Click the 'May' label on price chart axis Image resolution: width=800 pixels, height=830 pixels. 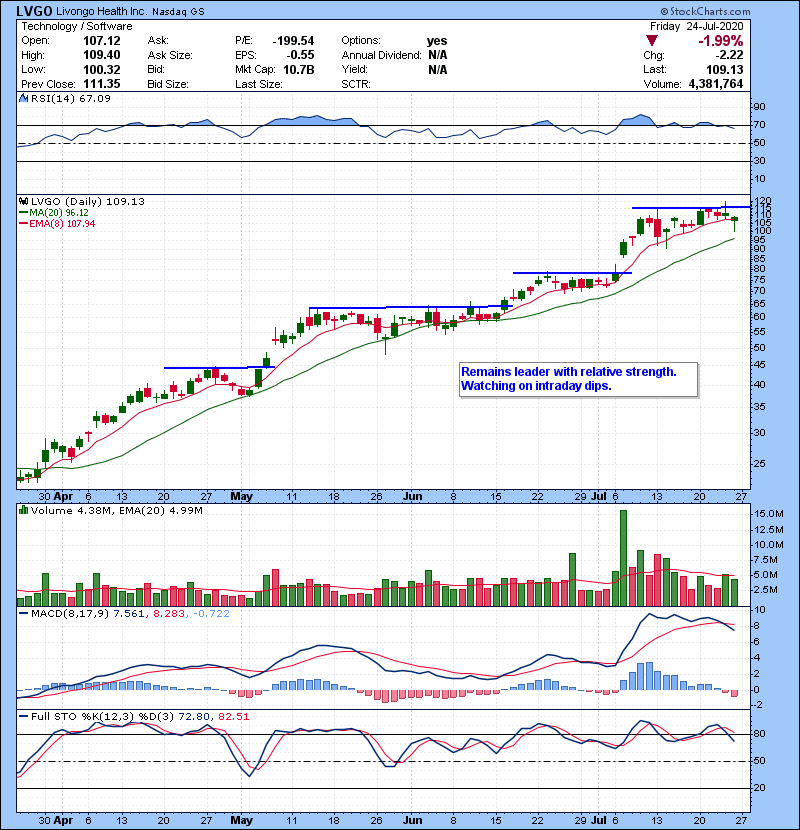pos(241,497)
